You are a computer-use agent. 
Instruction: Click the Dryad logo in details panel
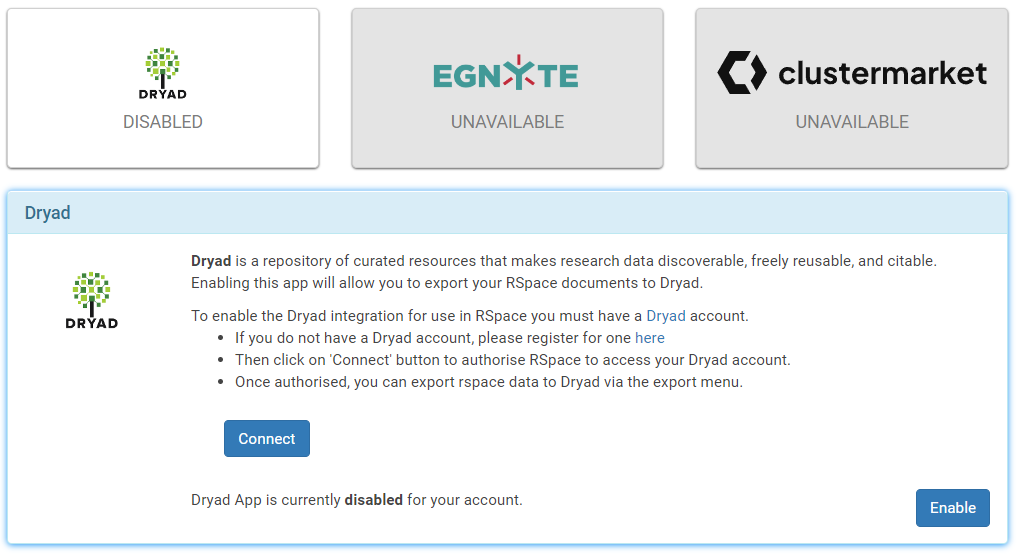tap(91, 300)
